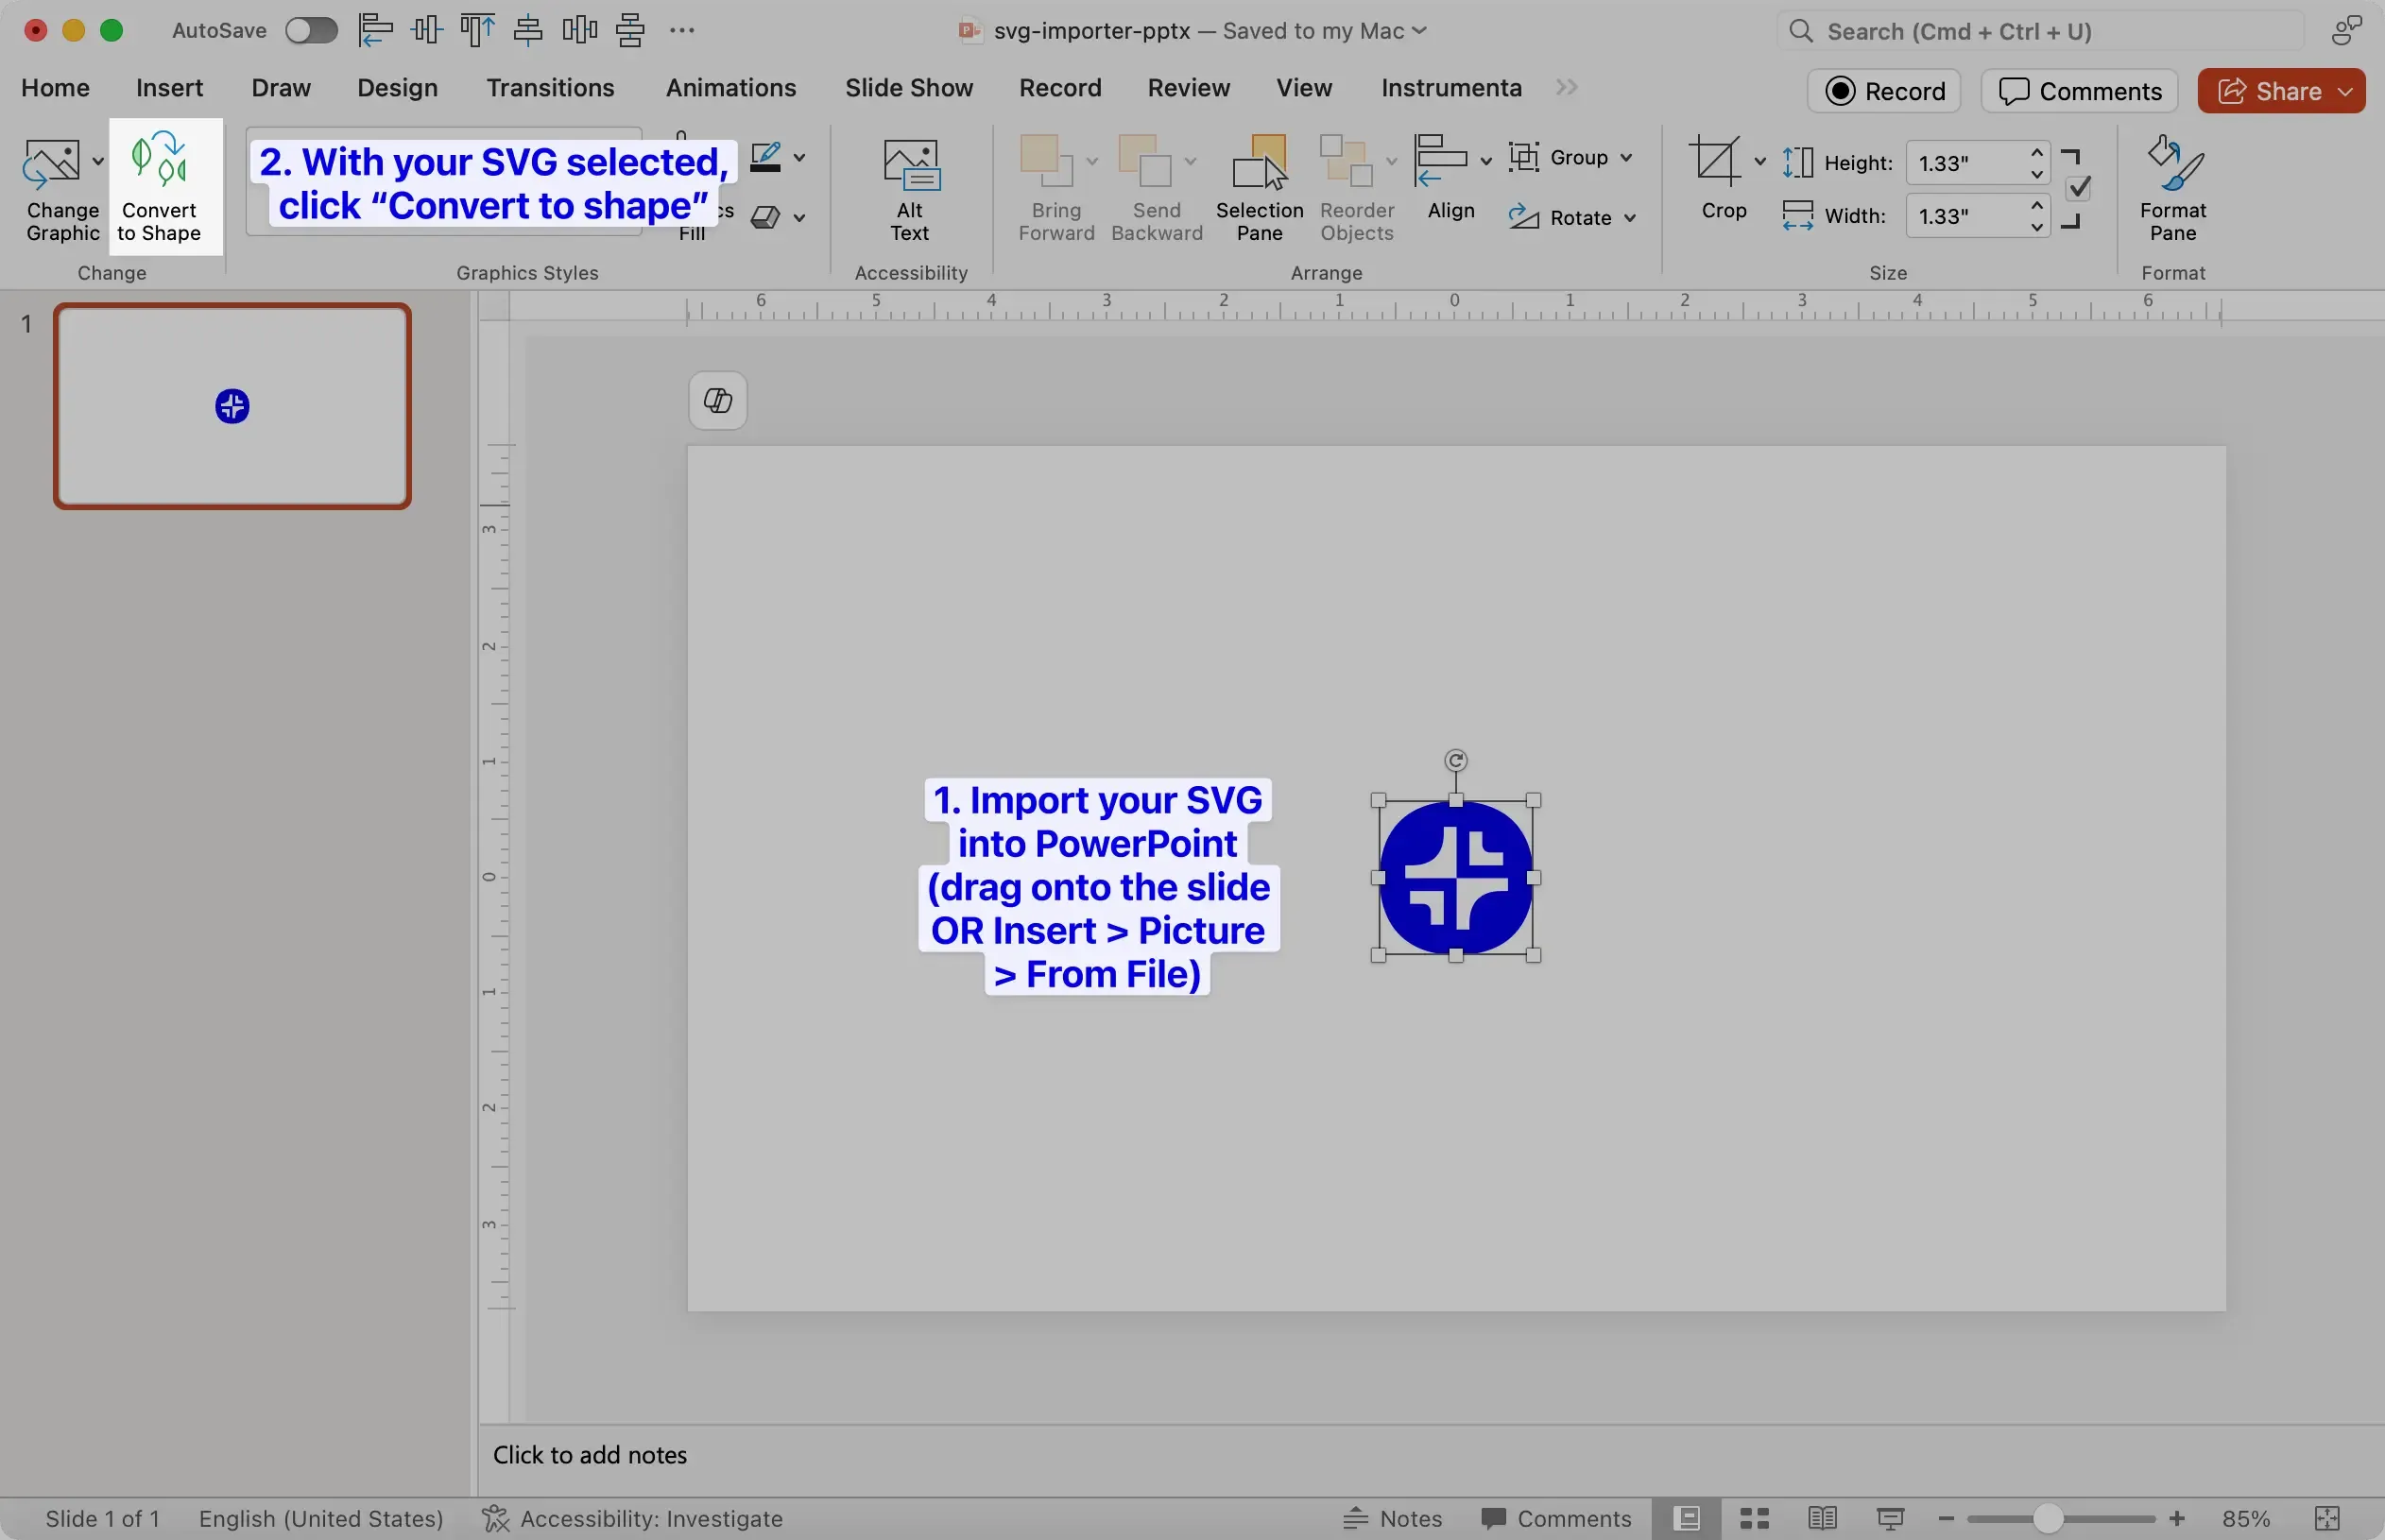Open the Transitions ribbon tab
Screen dimensions: 2385x1540
click(x=551, y=88)
